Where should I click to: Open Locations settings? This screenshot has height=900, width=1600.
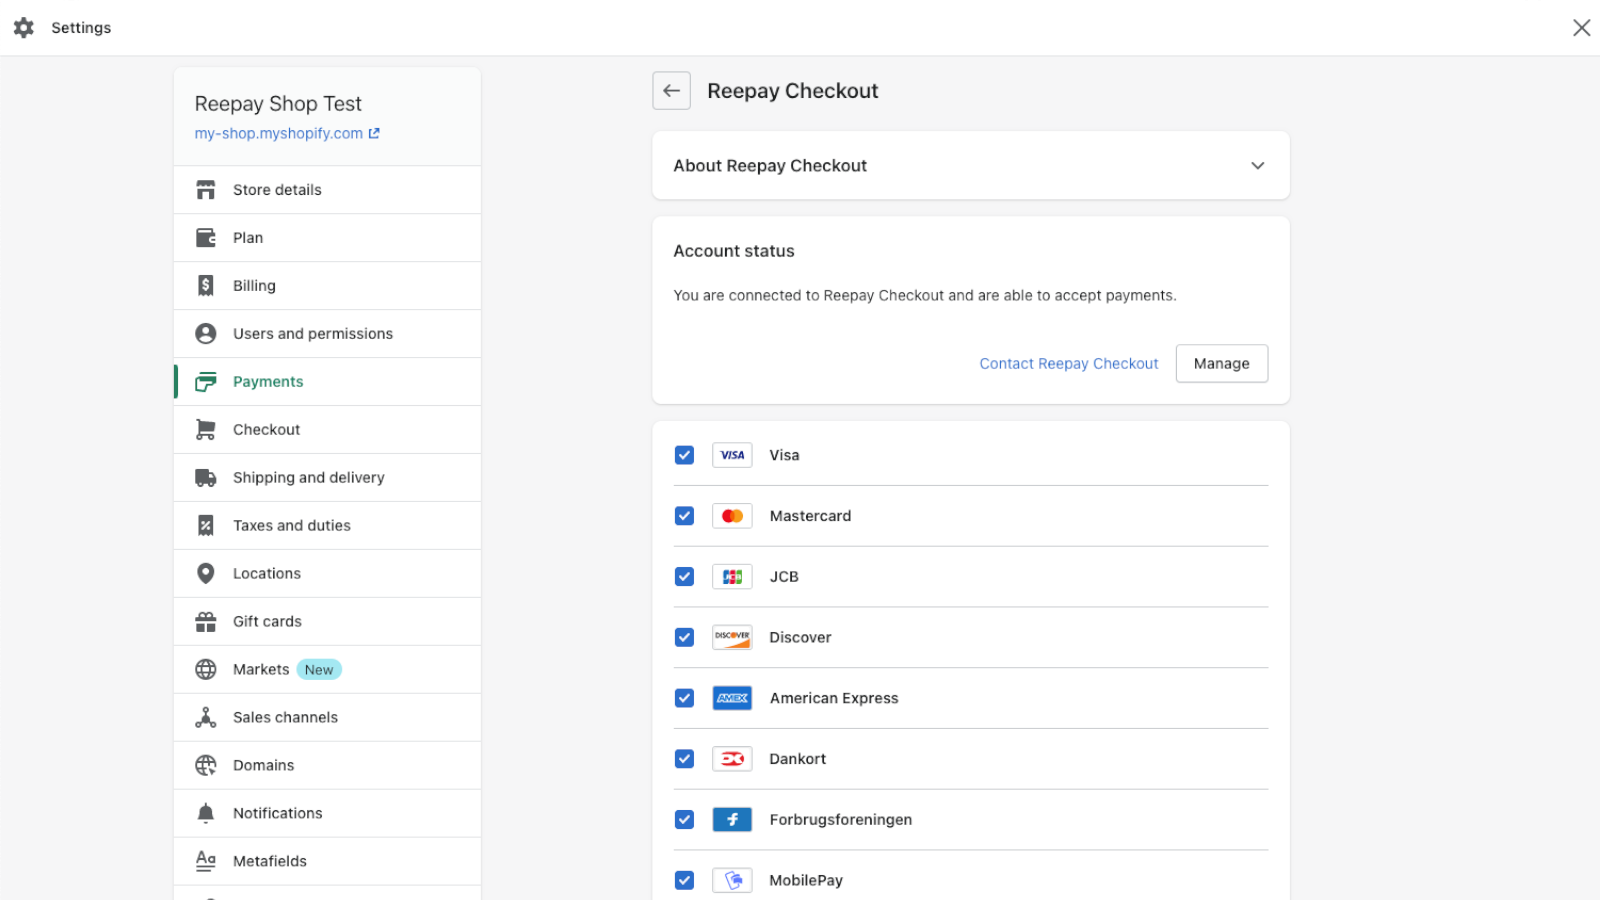pyautogui.click(x=327, y=574)
